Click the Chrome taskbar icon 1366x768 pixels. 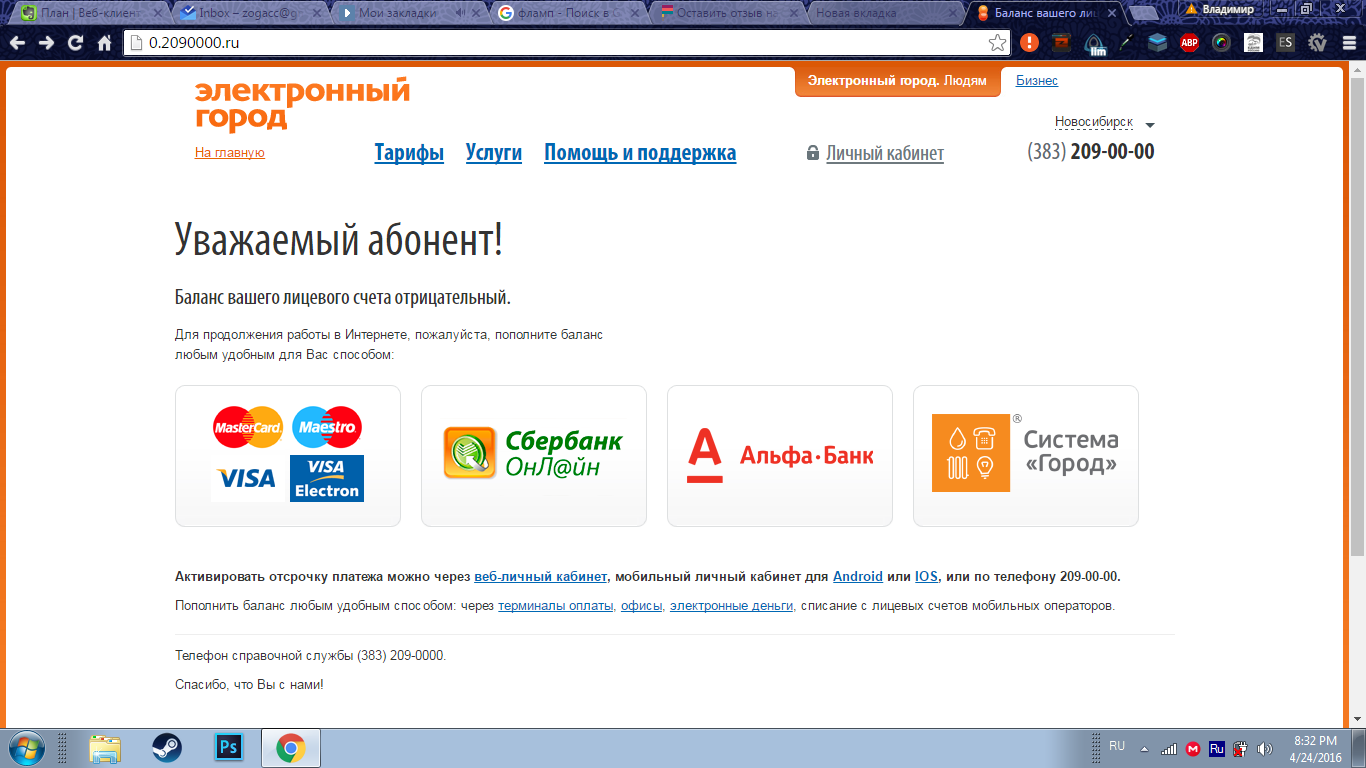tap(291, 748)
